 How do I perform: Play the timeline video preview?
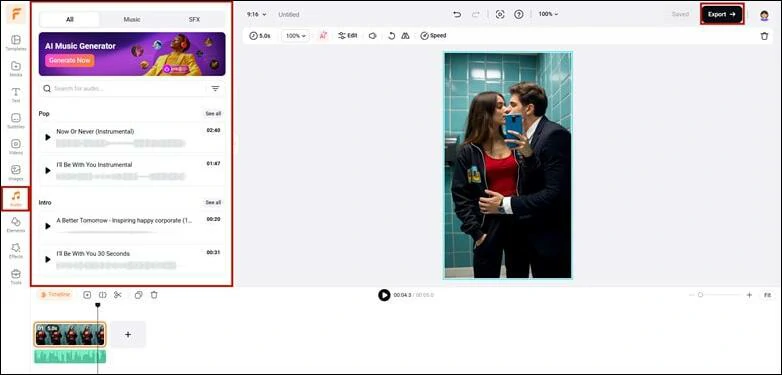pyautogui.click(x=384, y=295)
